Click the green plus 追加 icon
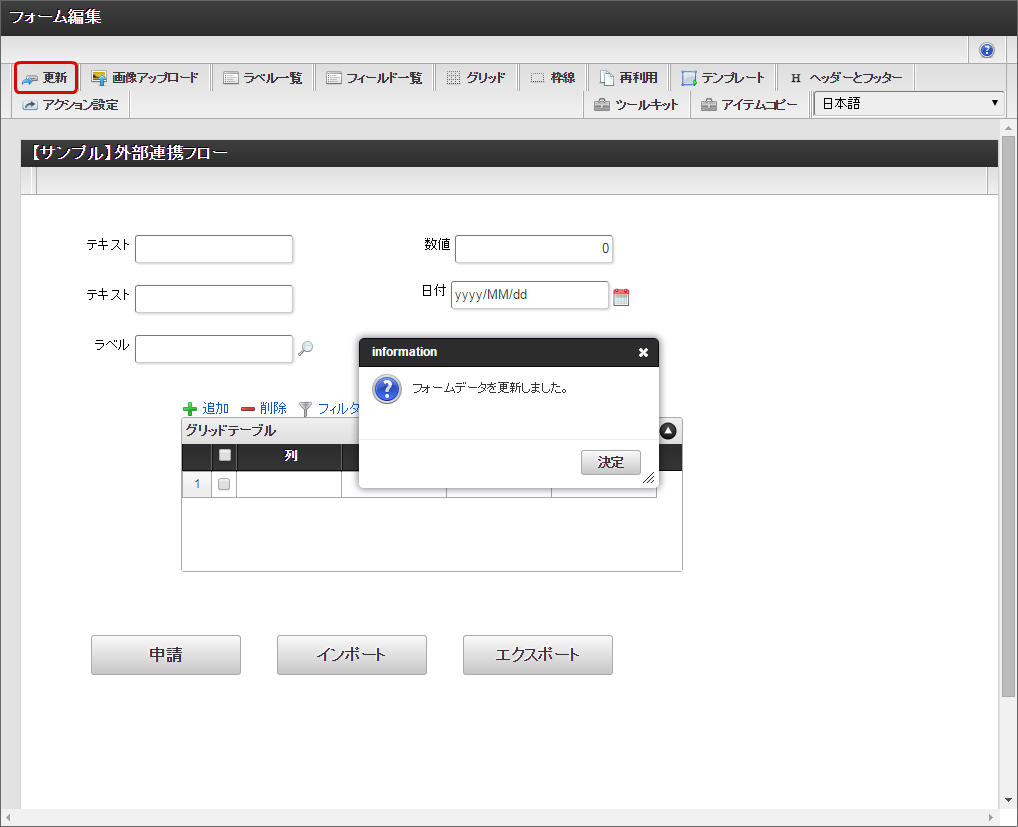Image resolution: width=1018 pixels, height=827 pixels. pos(190,409)
